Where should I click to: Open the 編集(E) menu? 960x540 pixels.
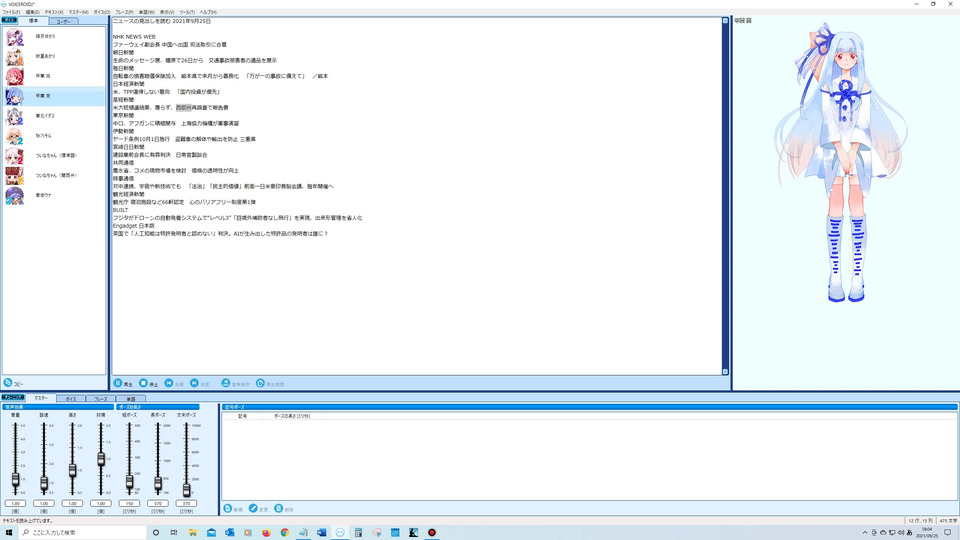(x=32, y=12)
